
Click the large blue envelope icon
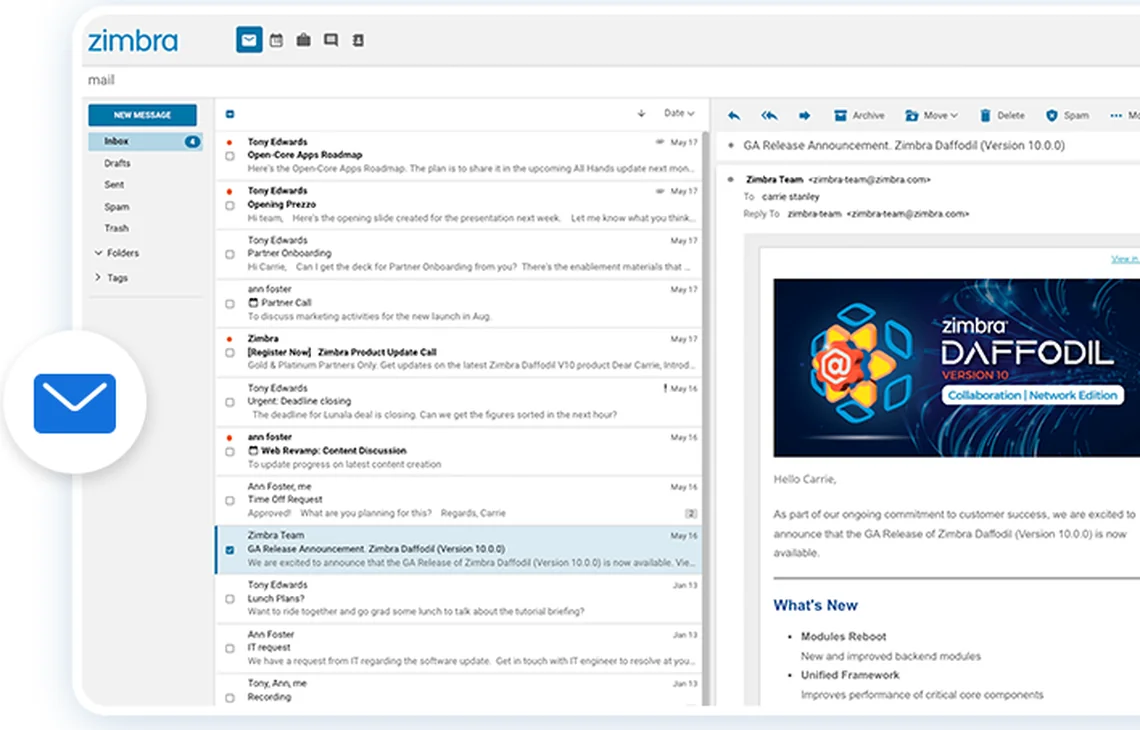pos(75,403)
